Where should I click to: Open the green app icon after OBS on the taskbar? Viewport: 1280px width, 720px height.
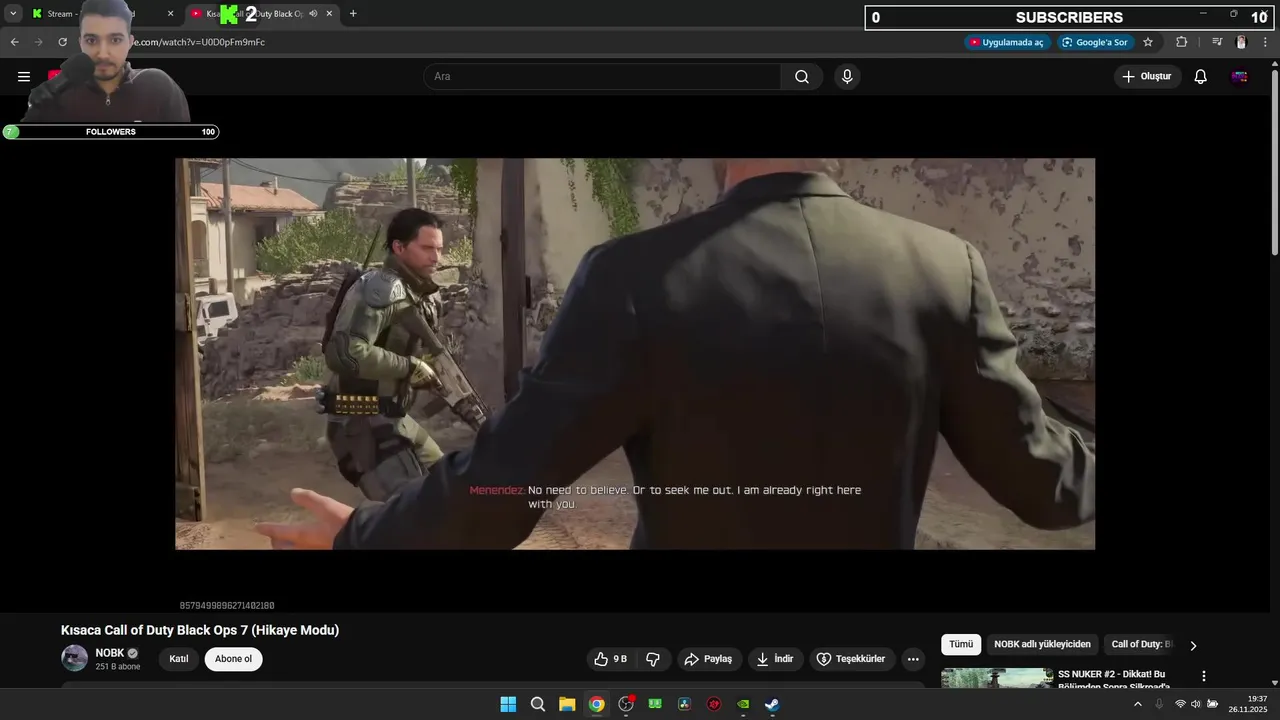coord(655,704)
